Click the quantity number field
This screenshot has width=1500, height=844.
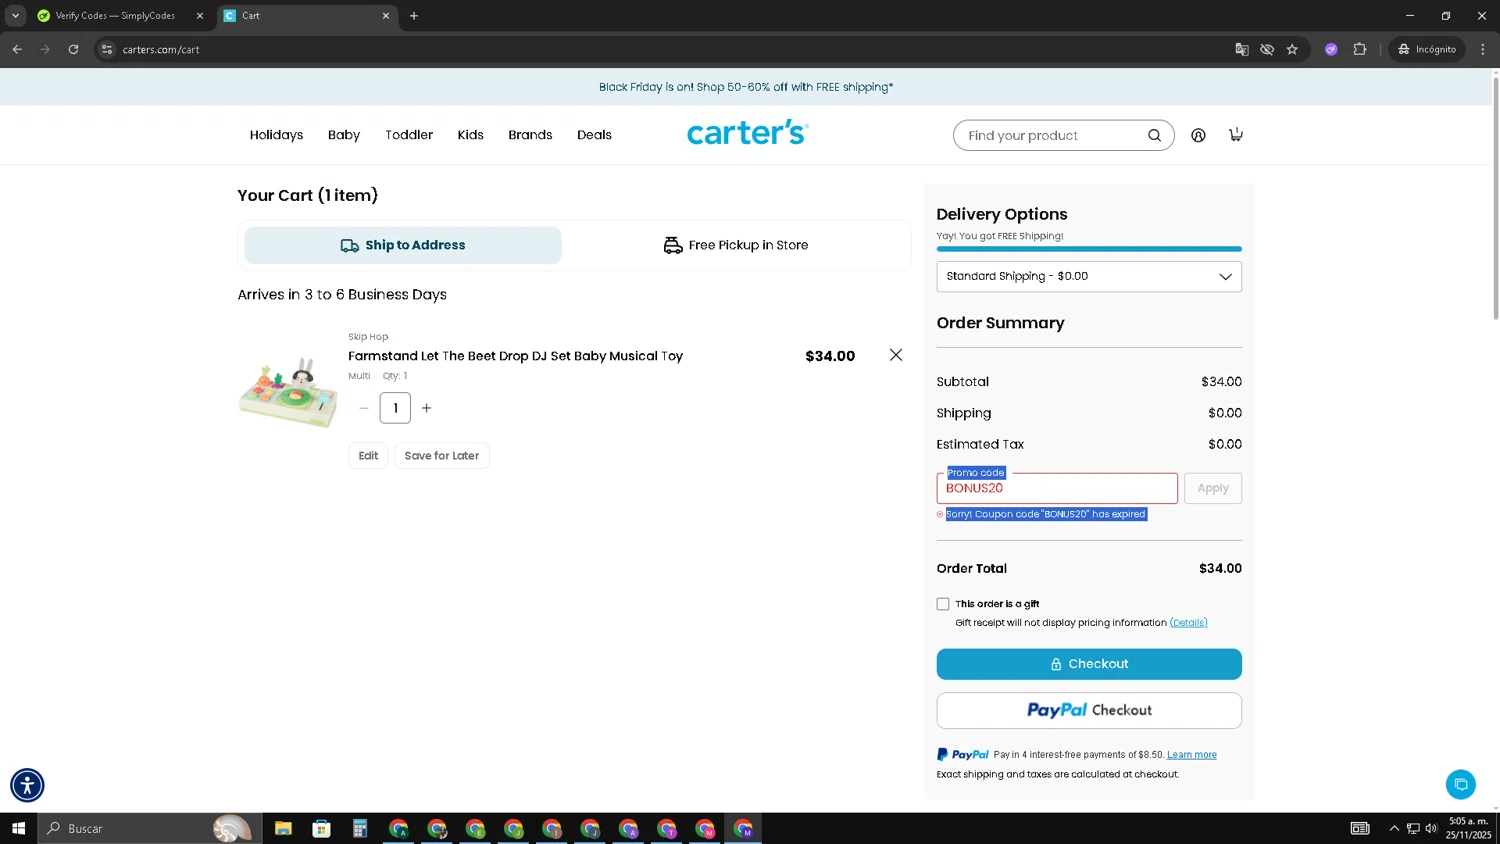pyautogui.click(x=395, y=408)
